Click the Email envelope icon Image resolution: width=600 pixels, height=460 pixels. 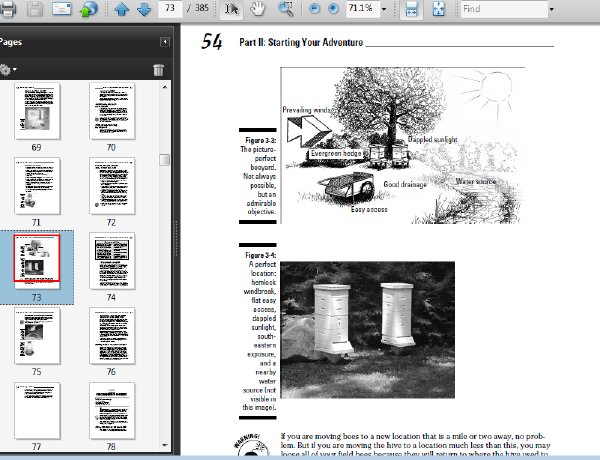coord(62,8)
